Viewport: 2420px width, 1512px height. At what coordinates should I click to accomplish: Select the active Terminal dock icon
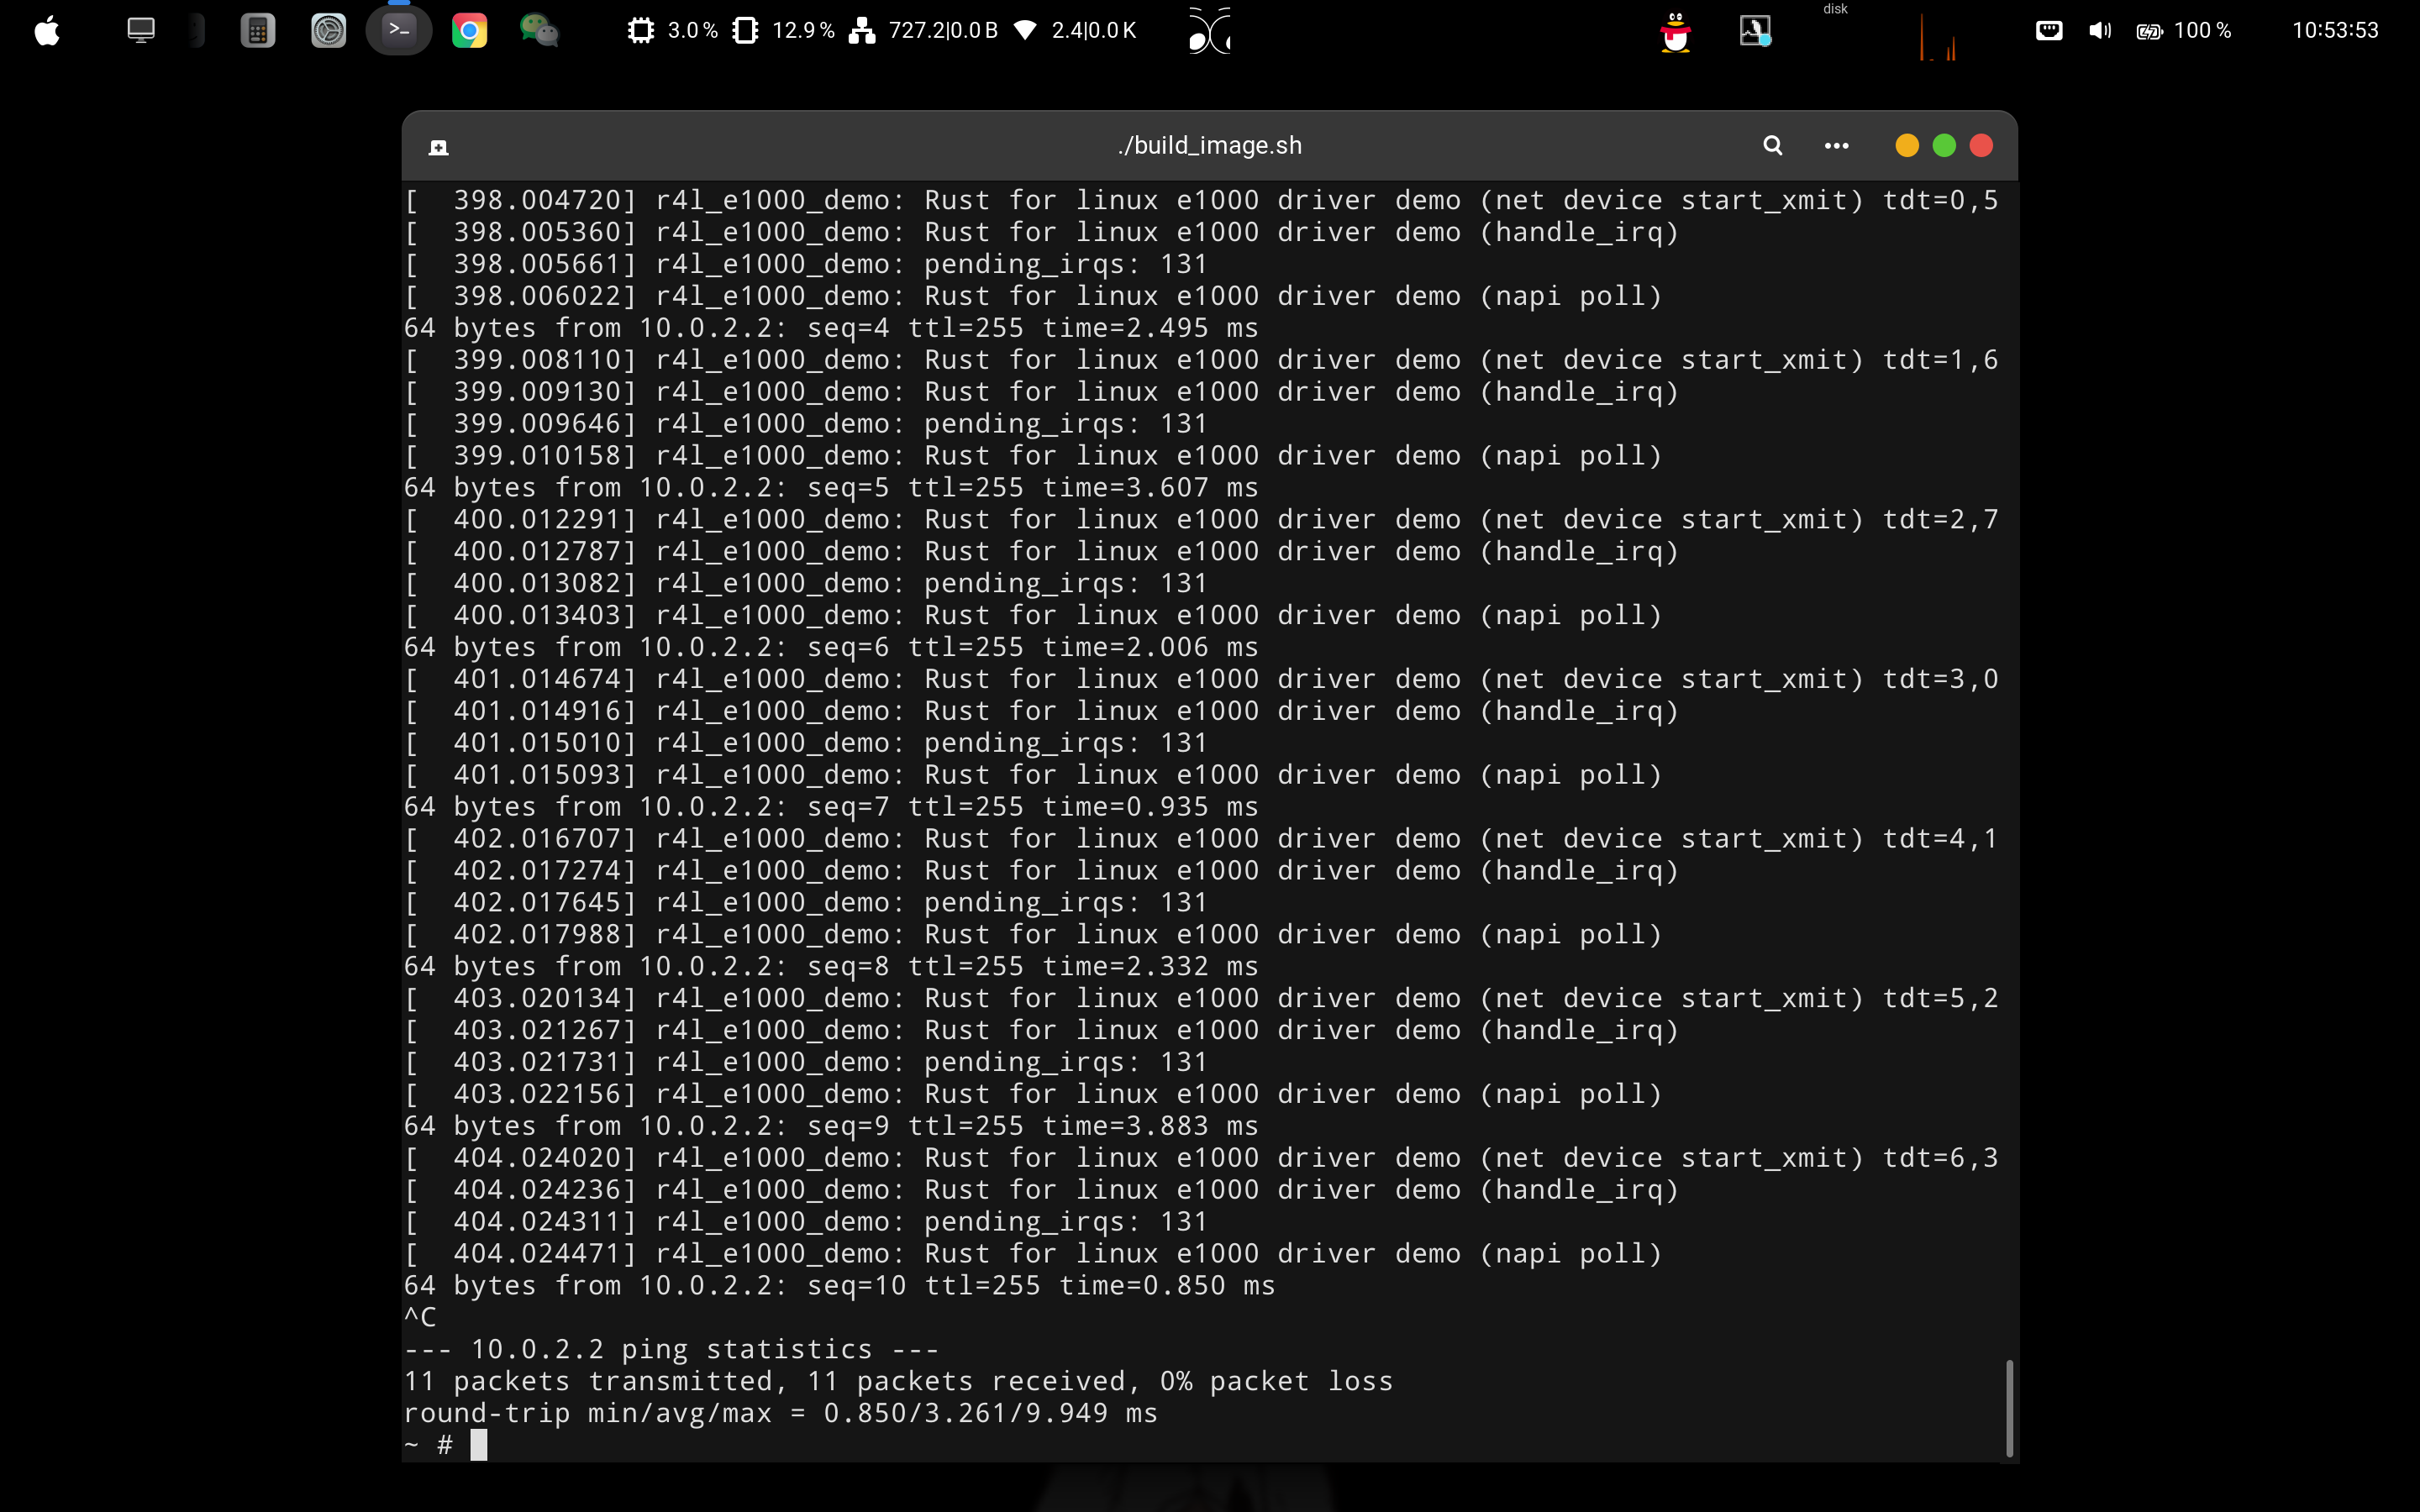[398, 31]
